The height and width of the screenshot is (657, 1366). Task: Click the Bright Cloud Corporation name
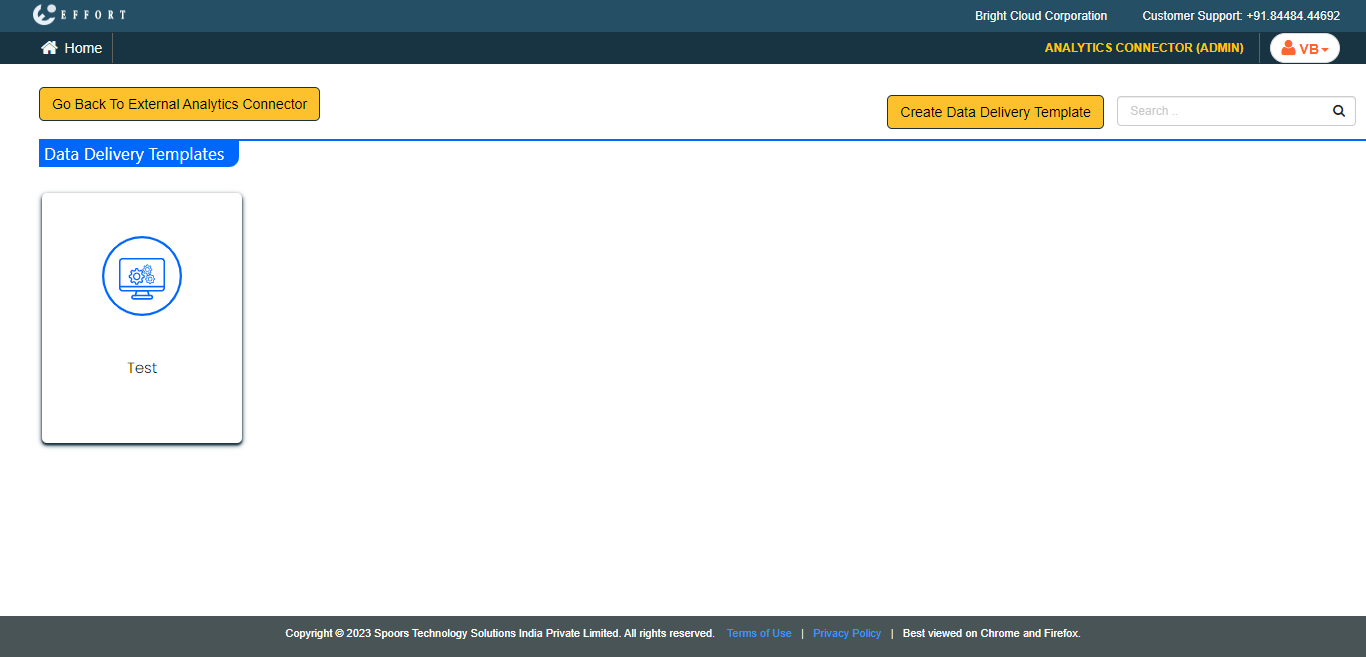coord(1041,16)
